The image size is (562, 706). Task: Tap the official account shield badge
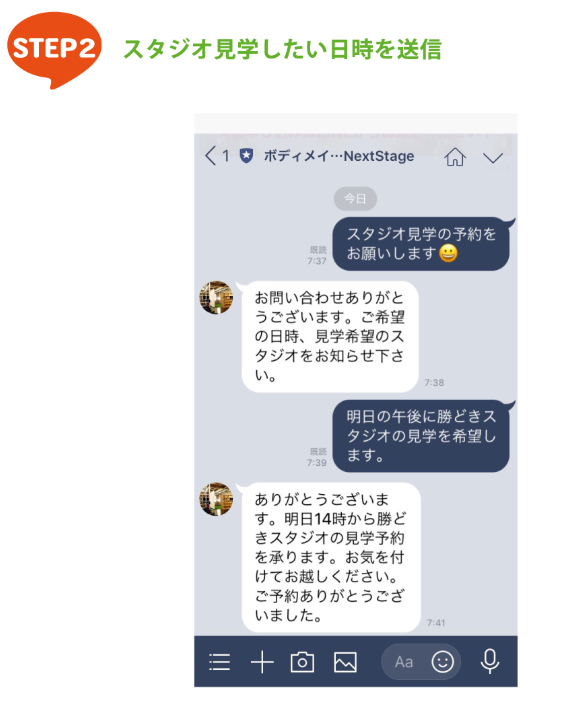[x=246, y=156]
